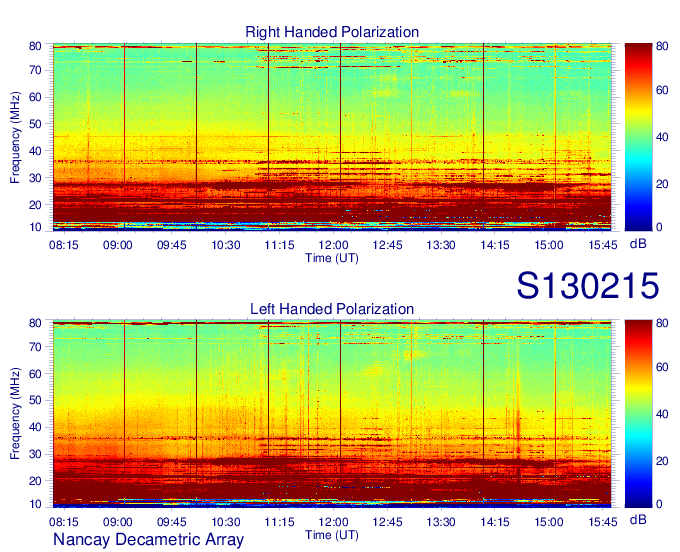Click the 15:45 time tick of Right Handed plot

(x=603, y=245)
